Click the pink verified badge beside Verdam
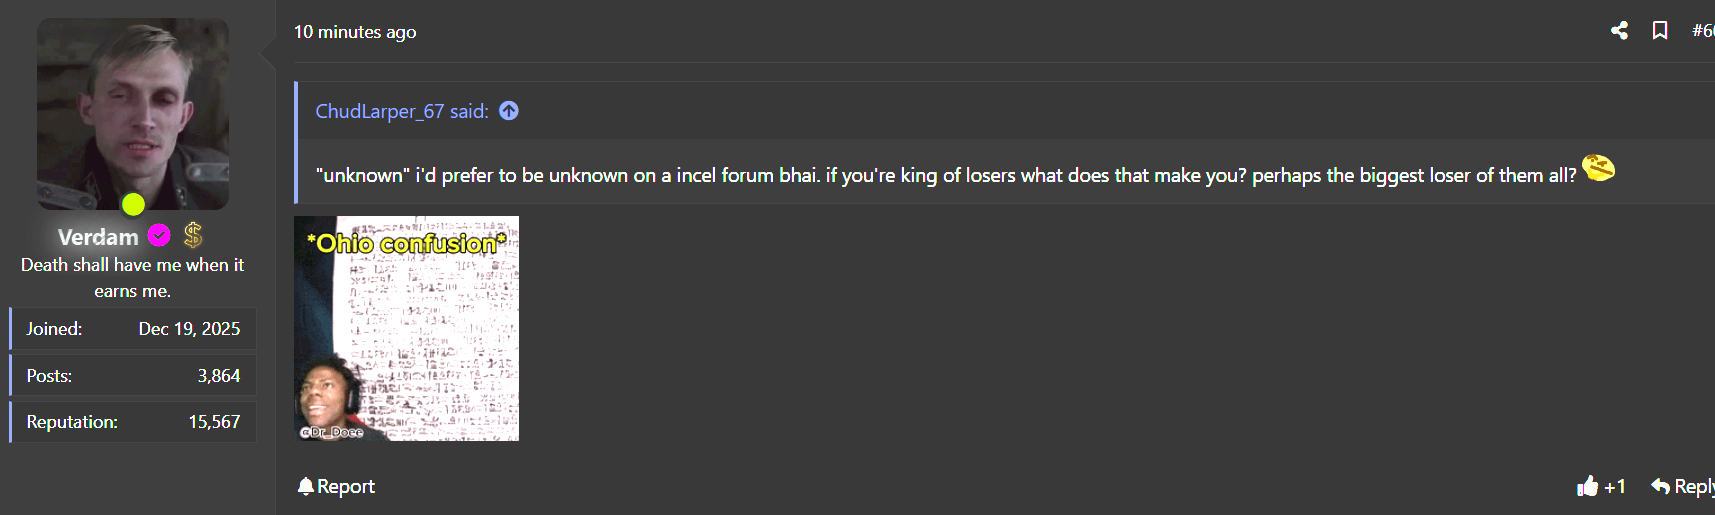This screenshot has width=1715, height=515. click(159, 235)
